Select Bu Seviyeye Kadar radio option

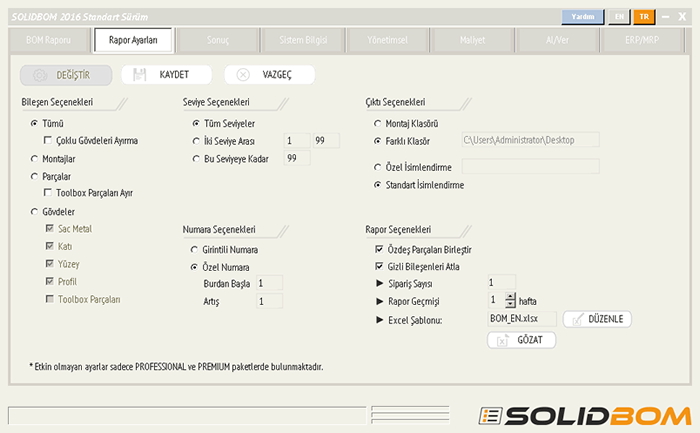coord(196,158)
